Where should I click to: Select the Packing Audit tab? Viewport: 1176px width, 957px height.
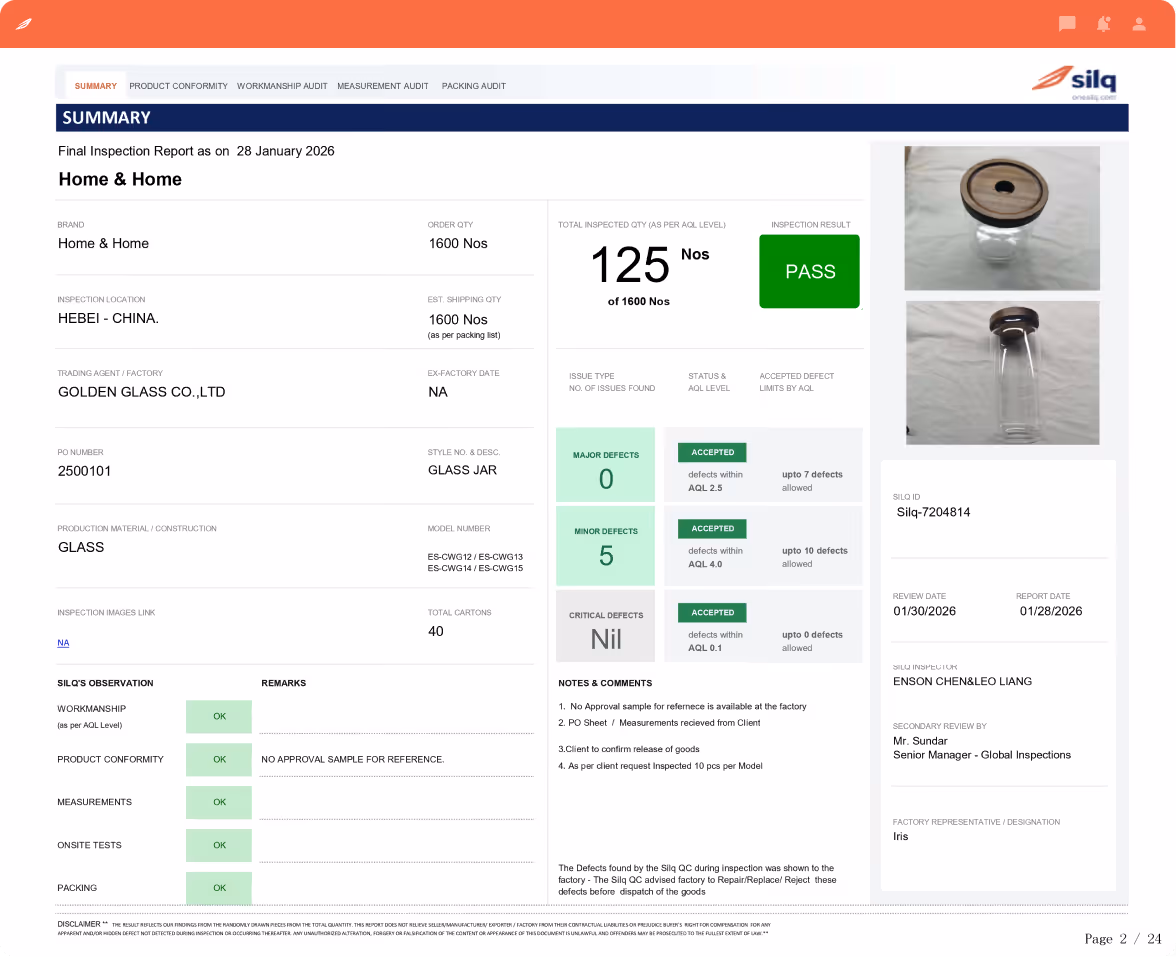tap(473, 86)
